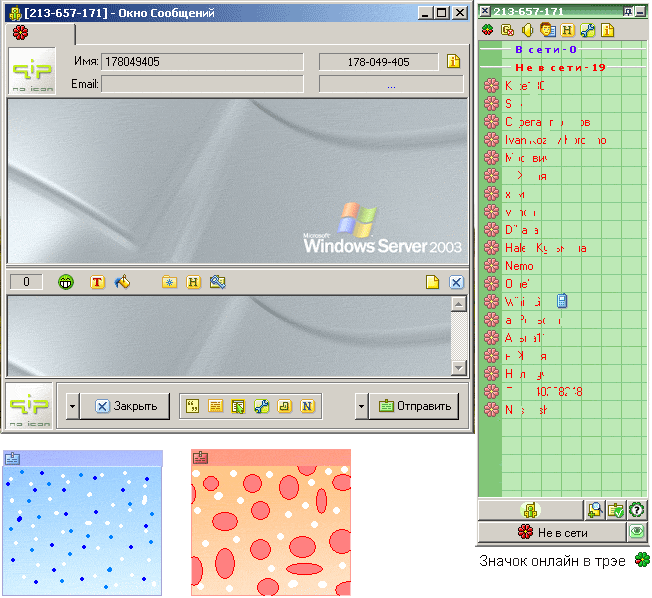The width and height of the screenshot is (652, 598).
Task: Click the green flower tray online icon
Action: tap(642, 560)
